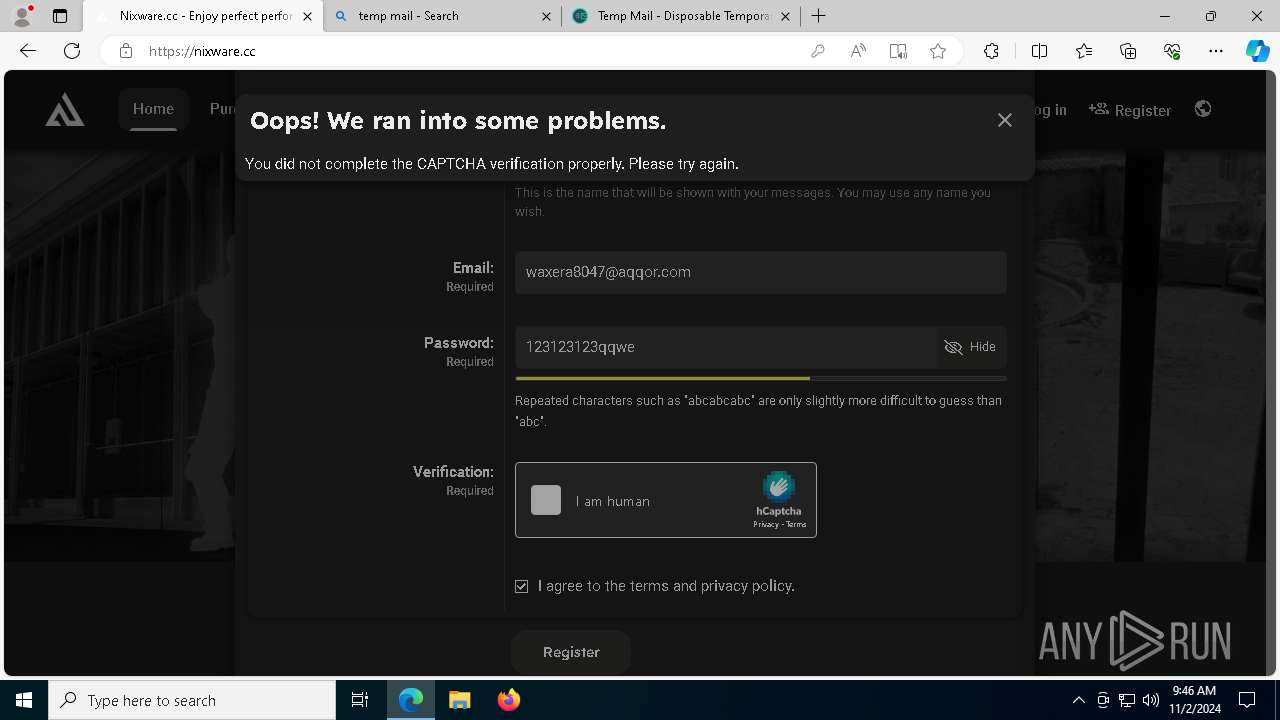Add page to favorites star
This screenshot has width=1280, height=720.
tap(938, 51)
